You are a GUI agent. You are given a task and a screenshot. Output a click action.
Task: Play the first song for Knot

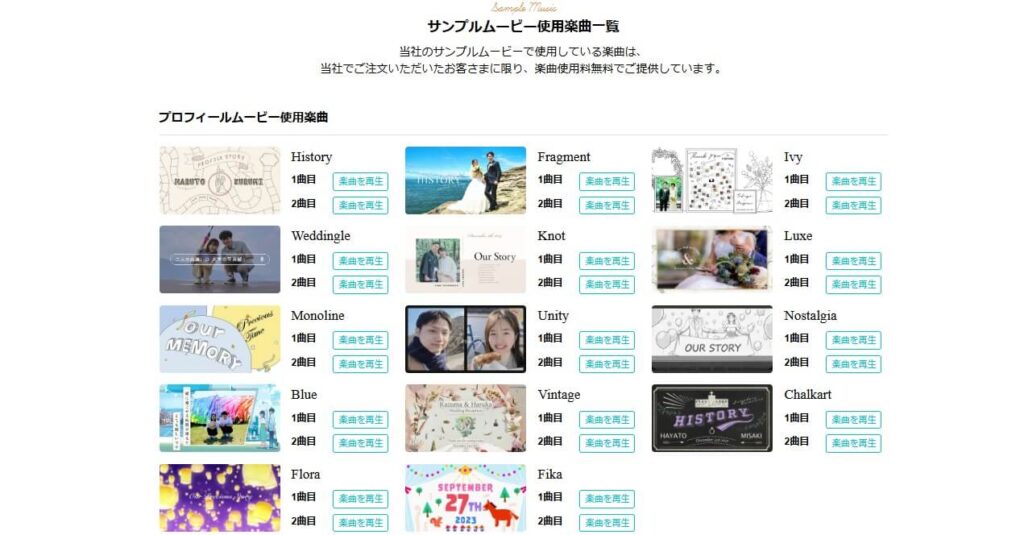(607, 261)
